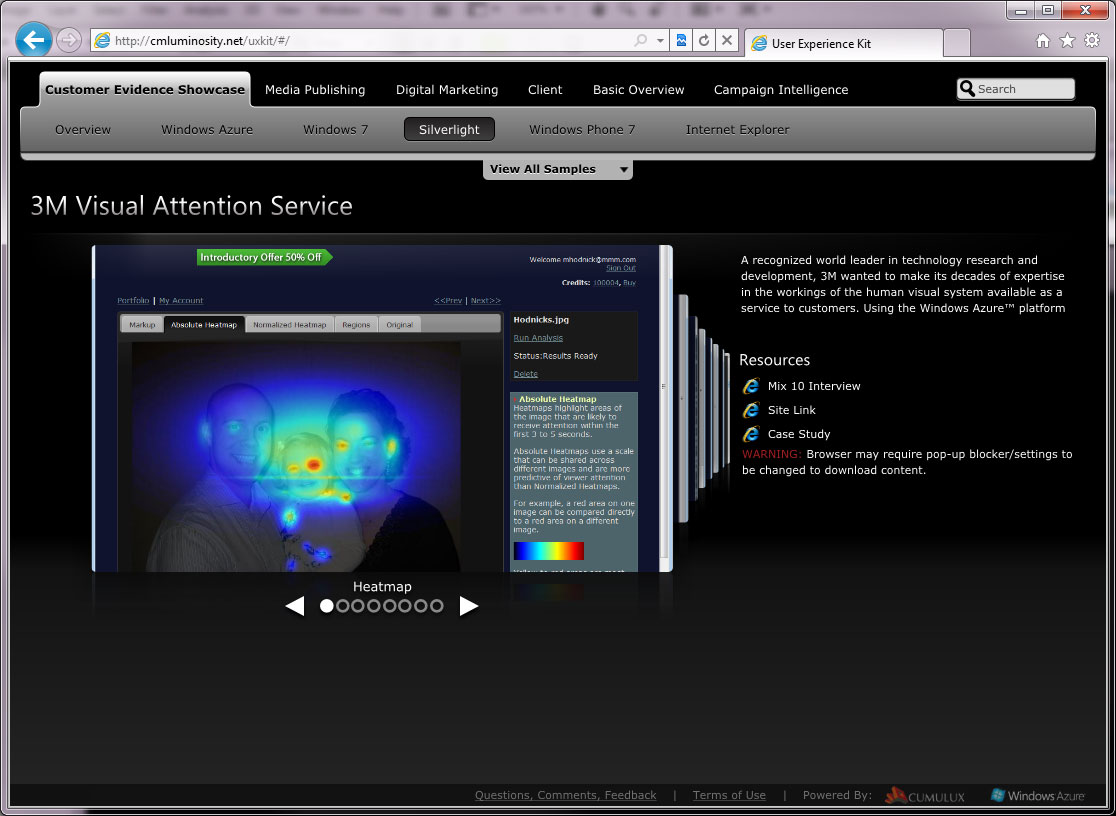Screen dimensions: 1116x816
Task: Toggle the compatibility view icon
Action: [681, 41]
